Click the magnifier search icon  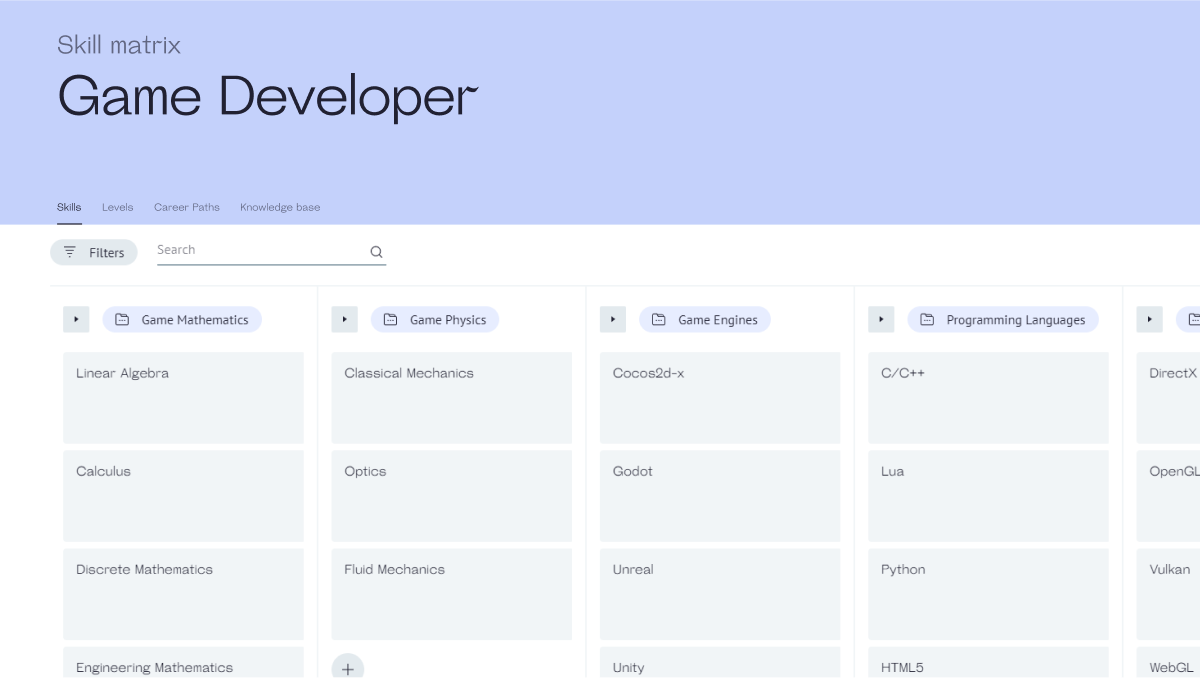pos(376,252)
